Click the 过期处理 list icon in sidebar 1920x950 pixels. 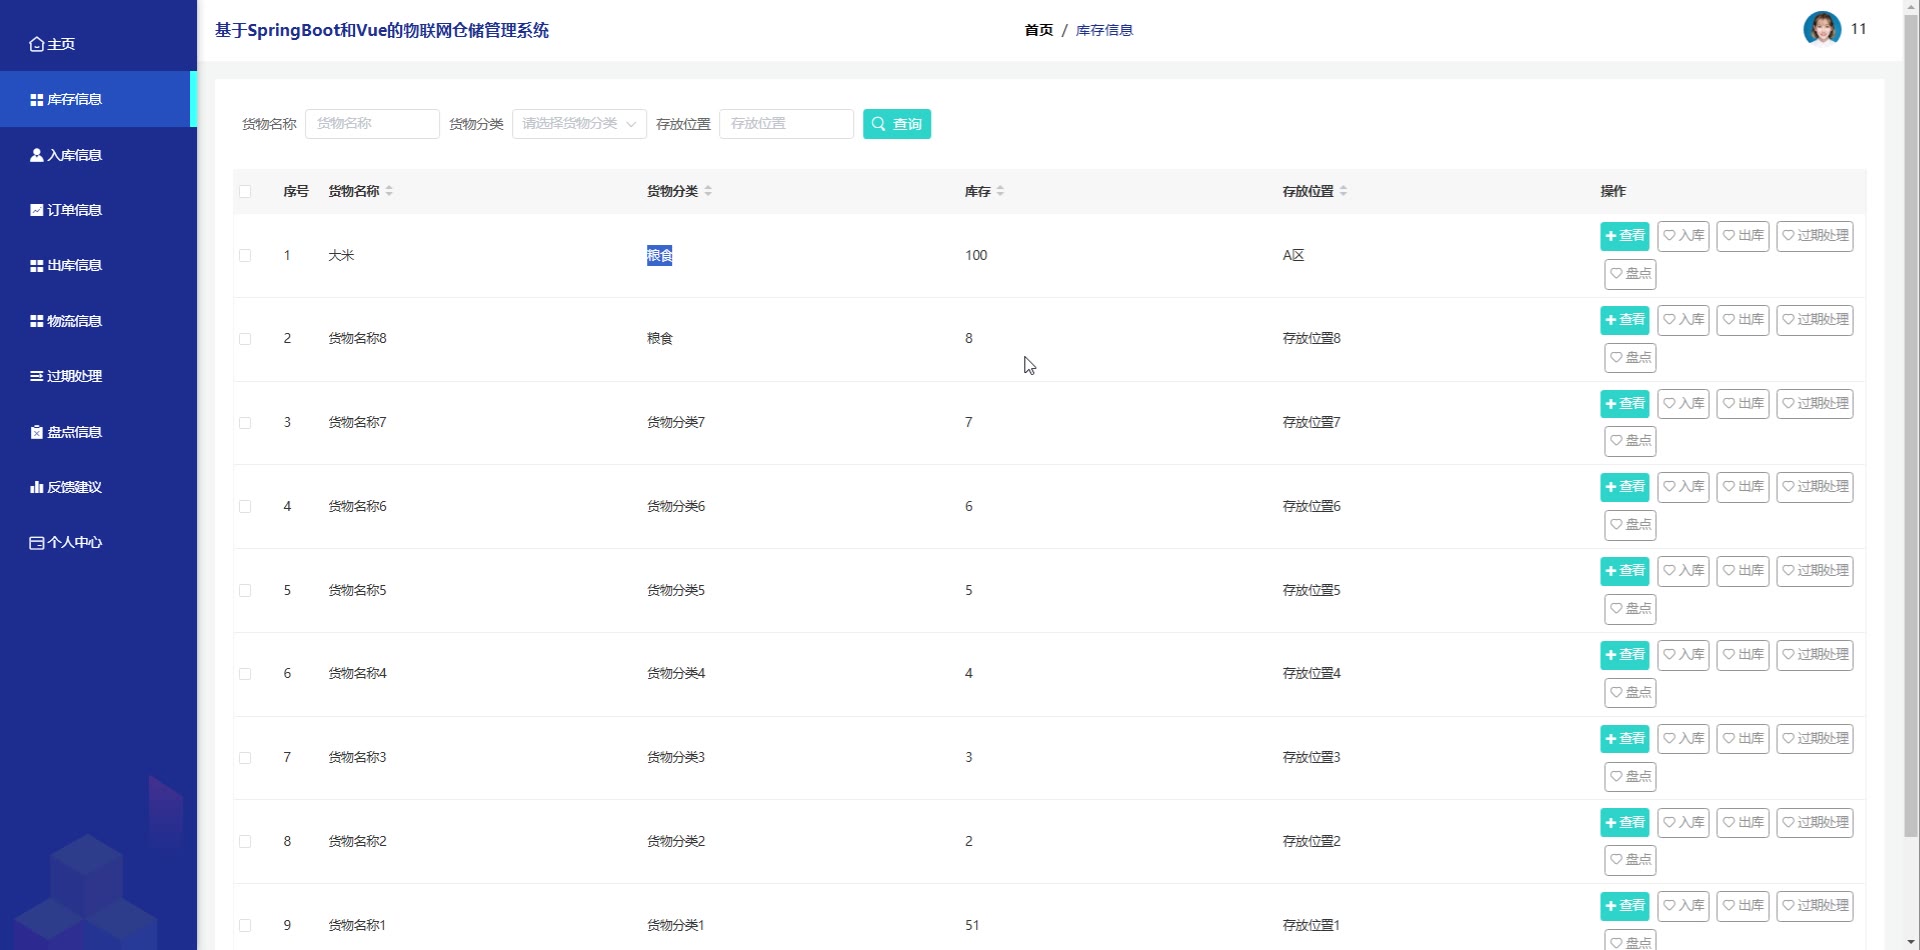pyautogui.click(x=37, y=376)
